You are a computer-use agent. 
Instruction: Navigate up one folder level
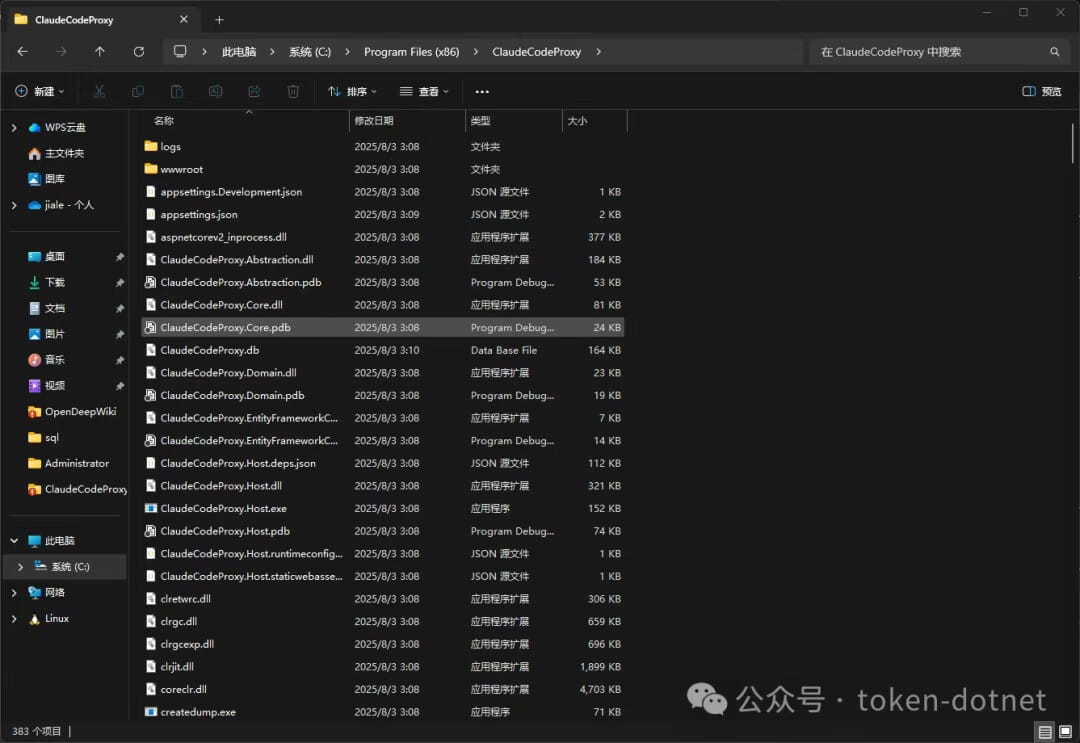tap(100, 52)
